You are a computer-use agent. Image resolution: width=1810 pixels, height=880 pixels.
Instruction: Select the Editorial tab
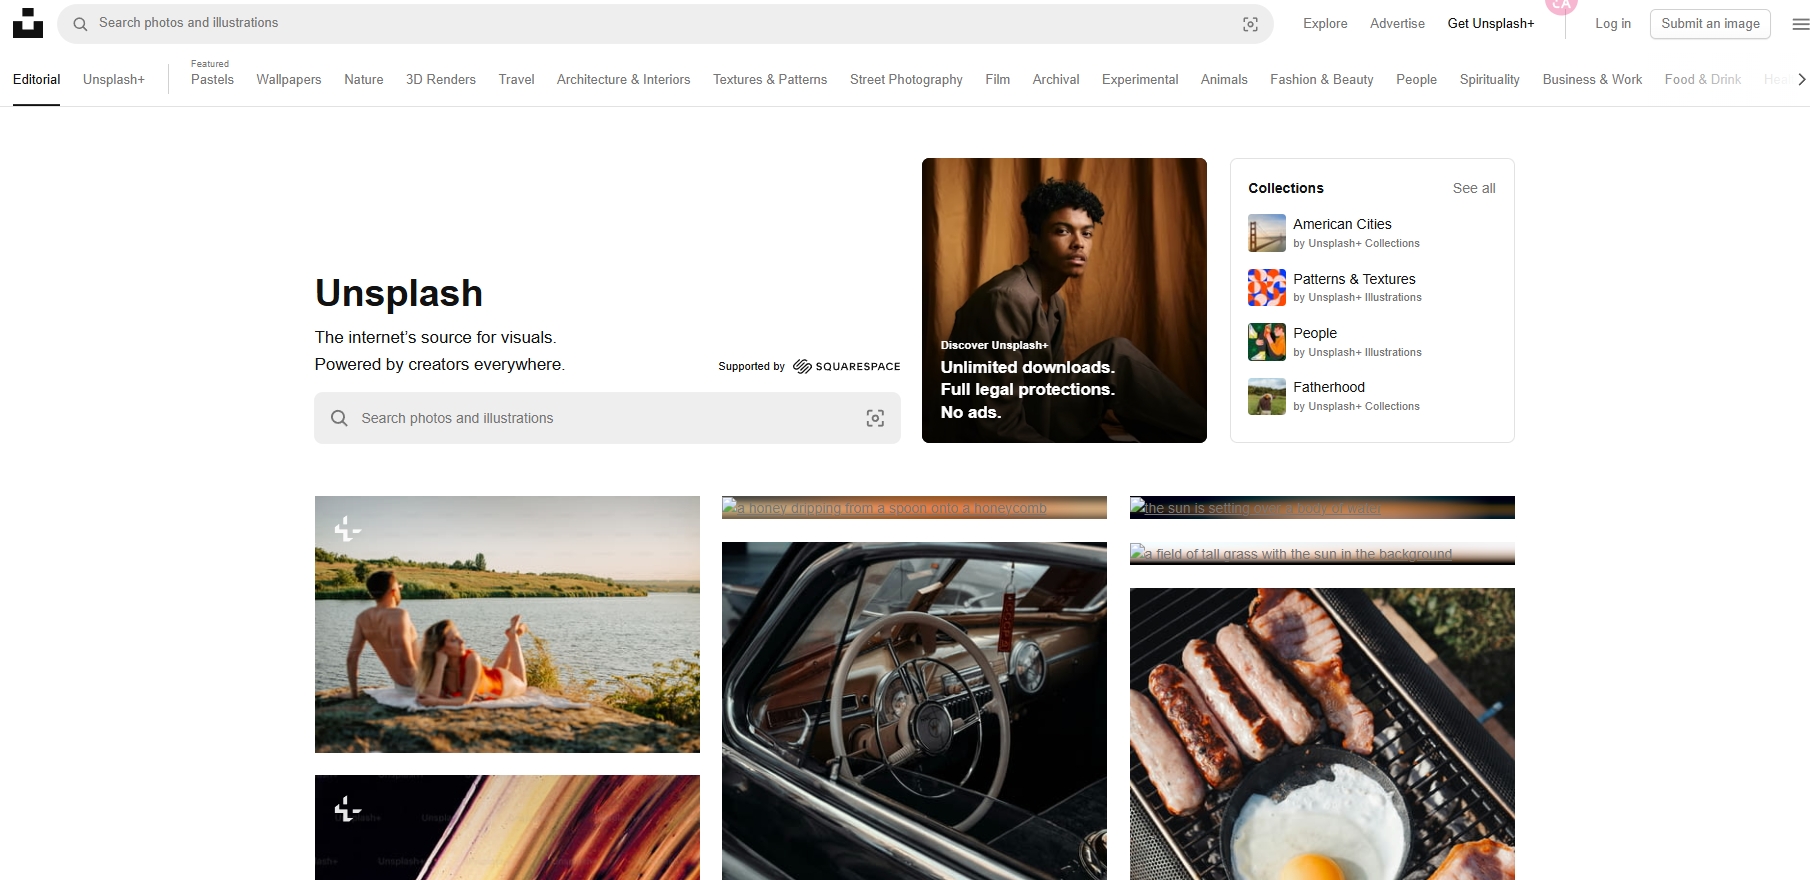(37, 80)
